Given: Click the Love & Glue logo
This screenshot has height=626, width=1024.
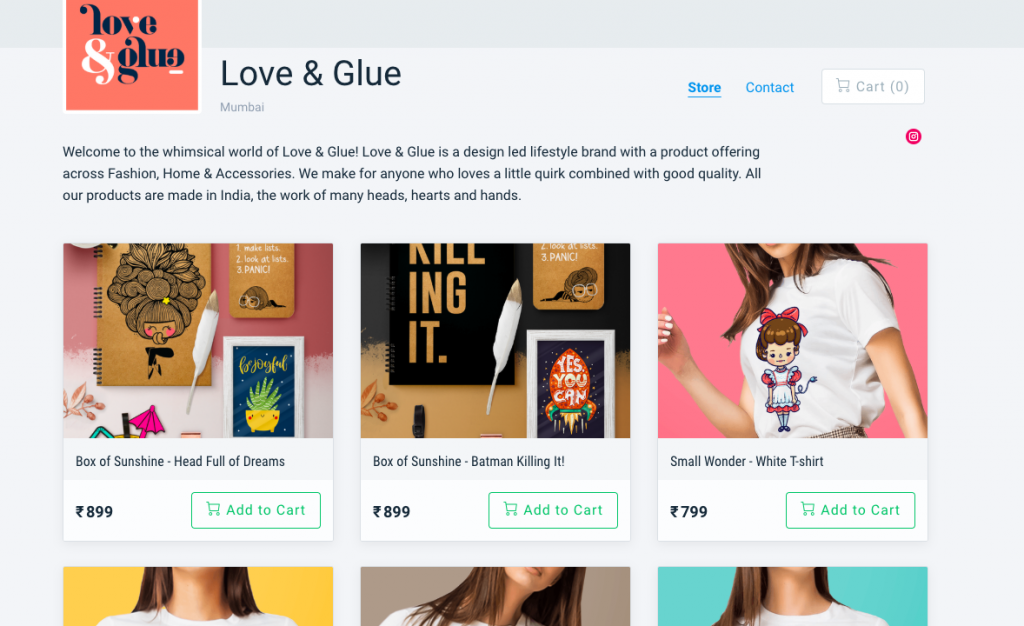Looking at the screenshot, I should point(132,55).
